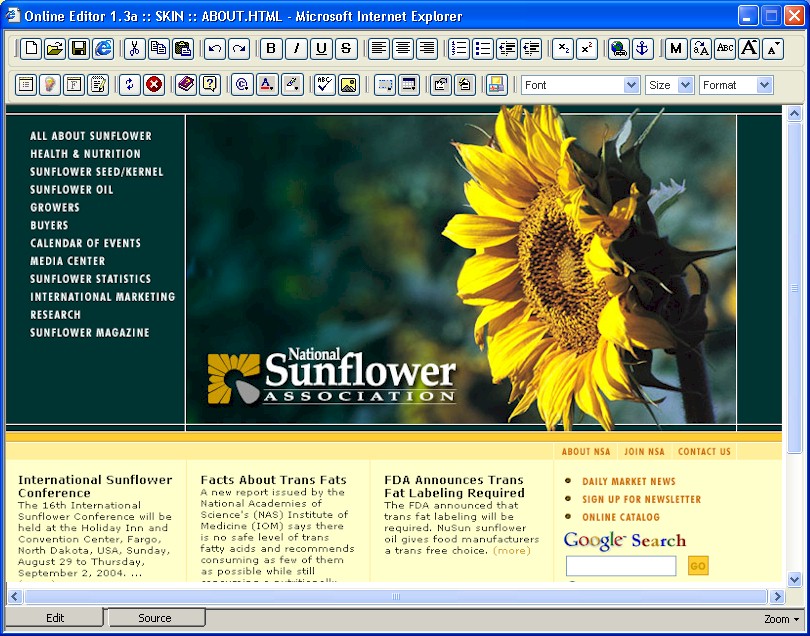
Task: Toggle subscript formatting
Action: 563,49
